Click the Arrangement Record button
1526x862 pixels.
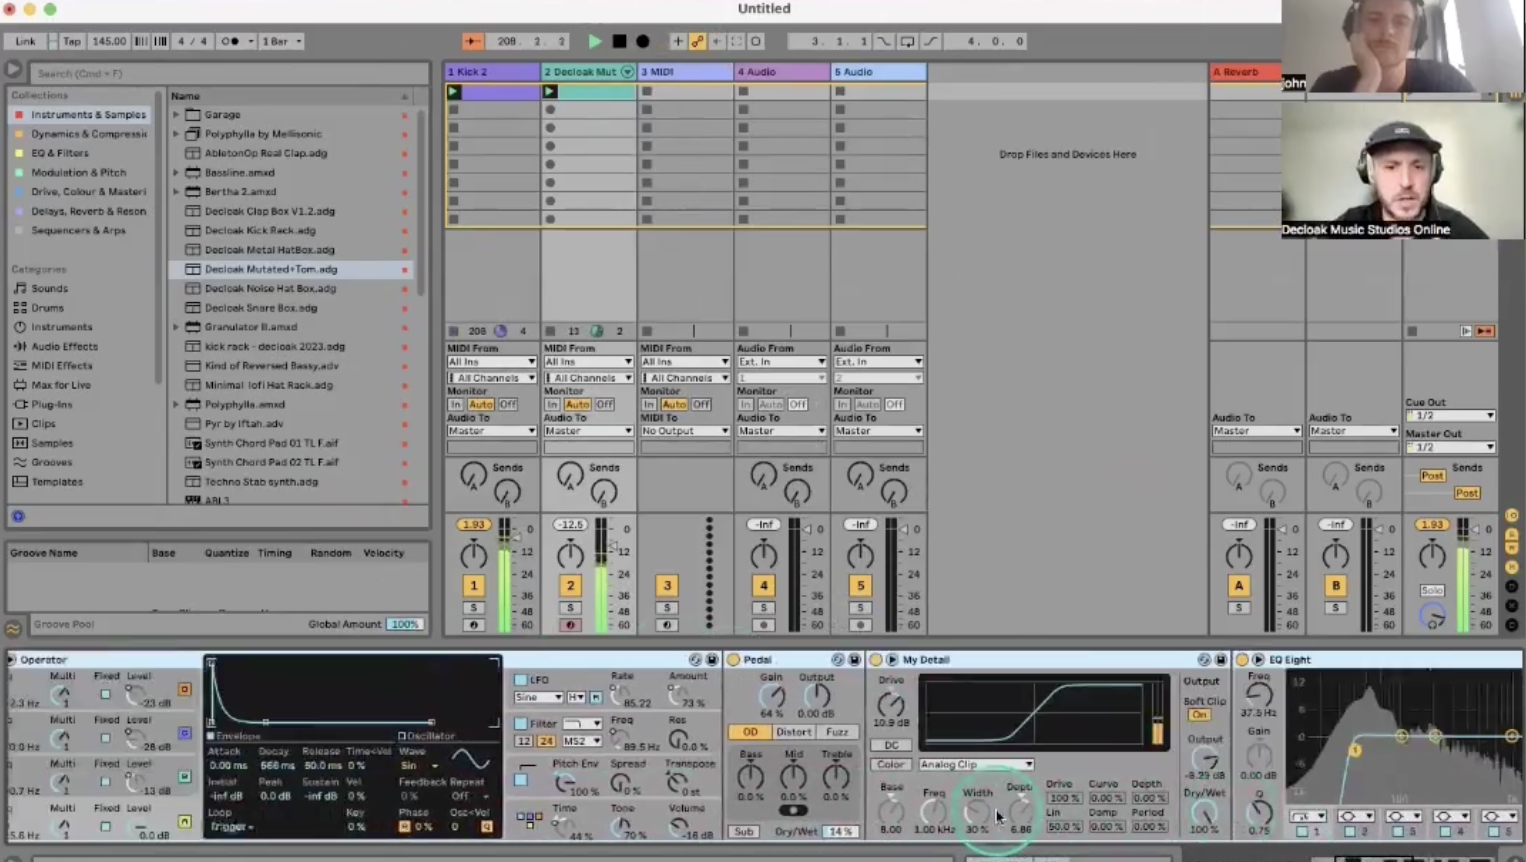(x=643, y=41)
